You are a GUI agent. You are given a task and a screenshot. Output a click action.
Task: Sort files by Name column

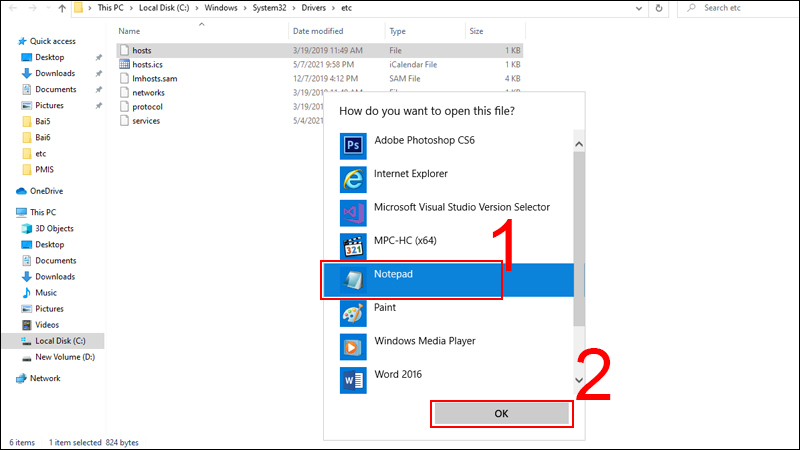pos(129,31)
